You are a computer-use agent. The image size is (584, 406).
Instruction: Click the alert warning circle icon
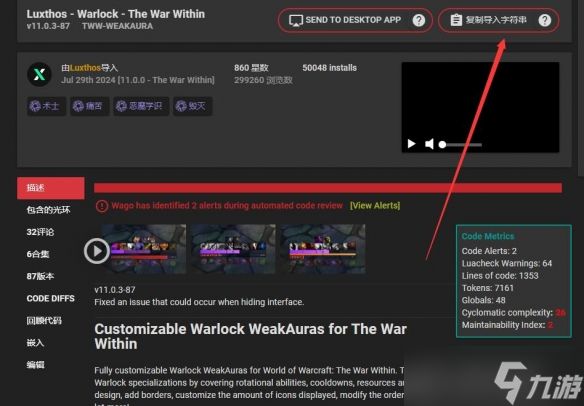(x=101, y=206)
